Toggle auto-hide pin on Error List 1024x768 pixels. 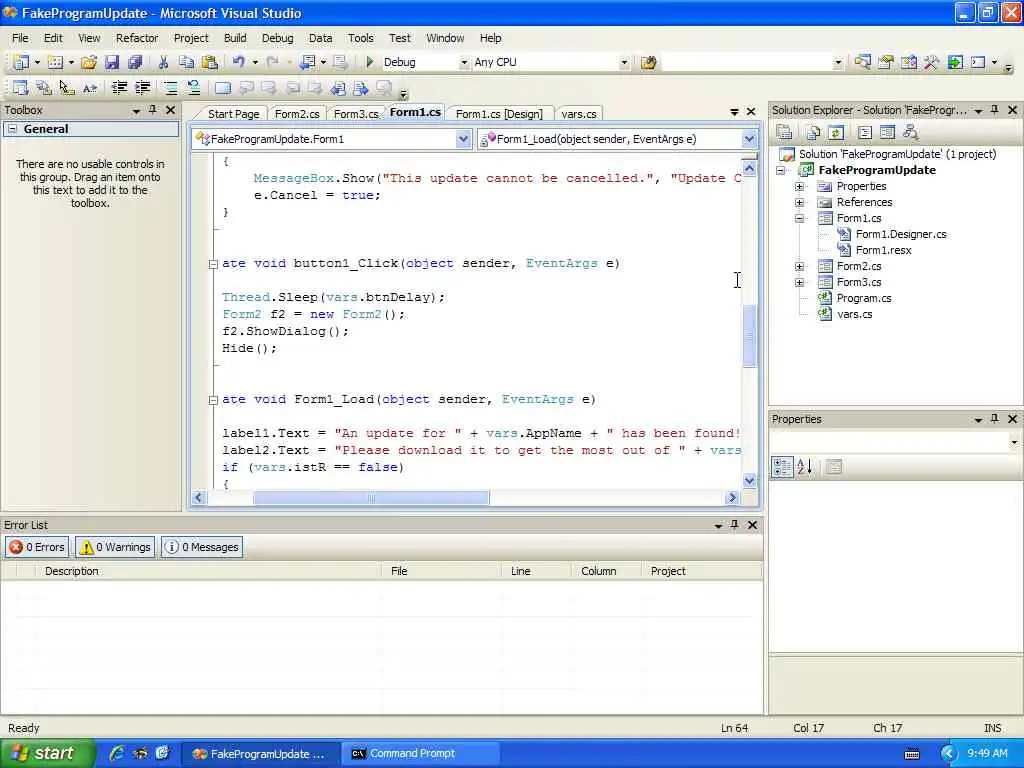coord(735,524)
